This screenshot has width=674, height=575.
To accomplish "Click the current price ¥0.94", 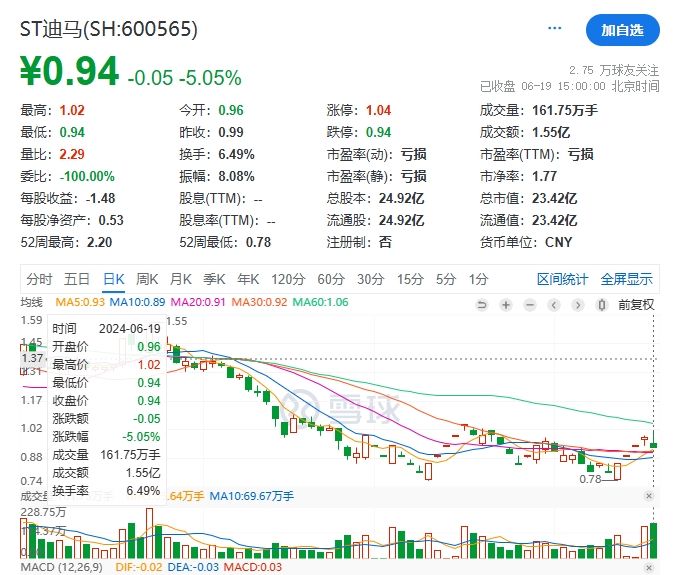I will pos(69,71).
